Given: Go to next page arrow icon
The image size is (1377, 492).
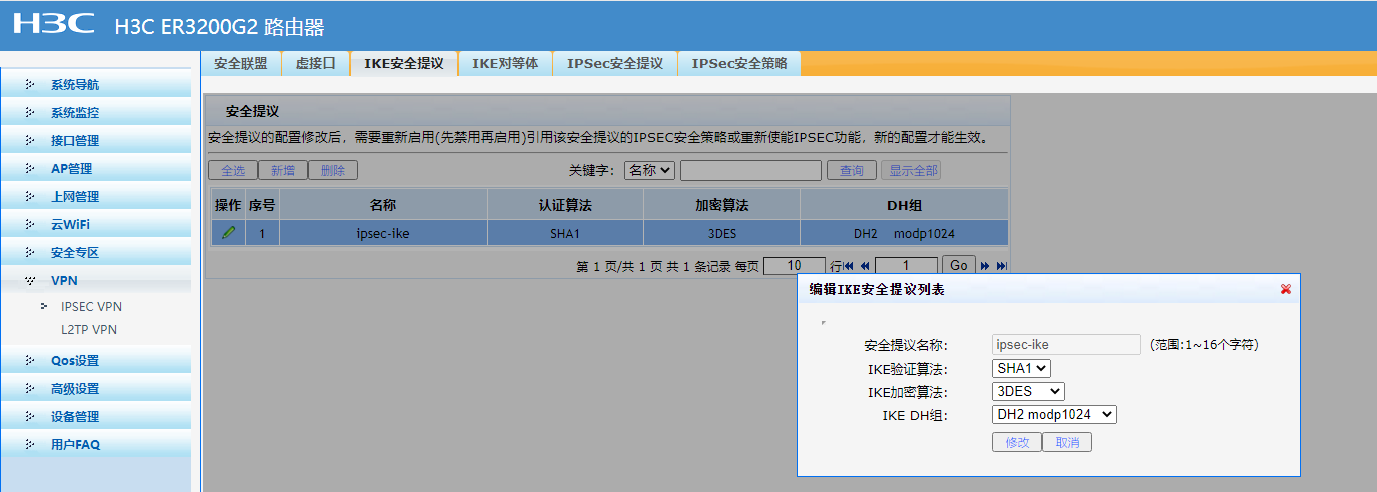Looking at the screenshot, I should [x=985, y=266].
